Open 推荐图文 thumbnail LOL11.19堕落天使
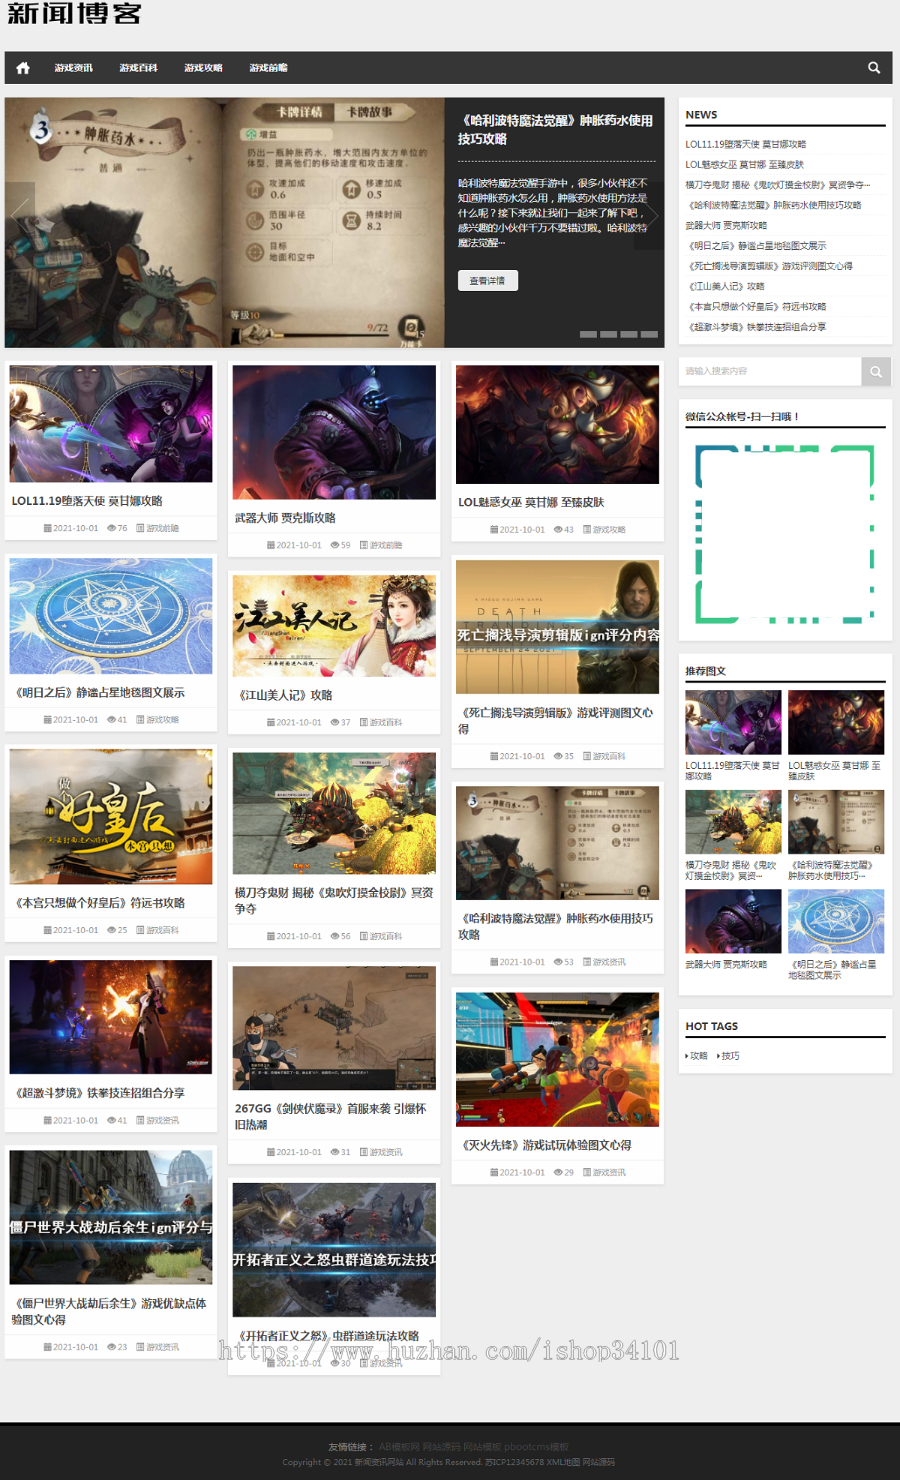Viewport: 900px width, 1480px height. coord(733,722)
